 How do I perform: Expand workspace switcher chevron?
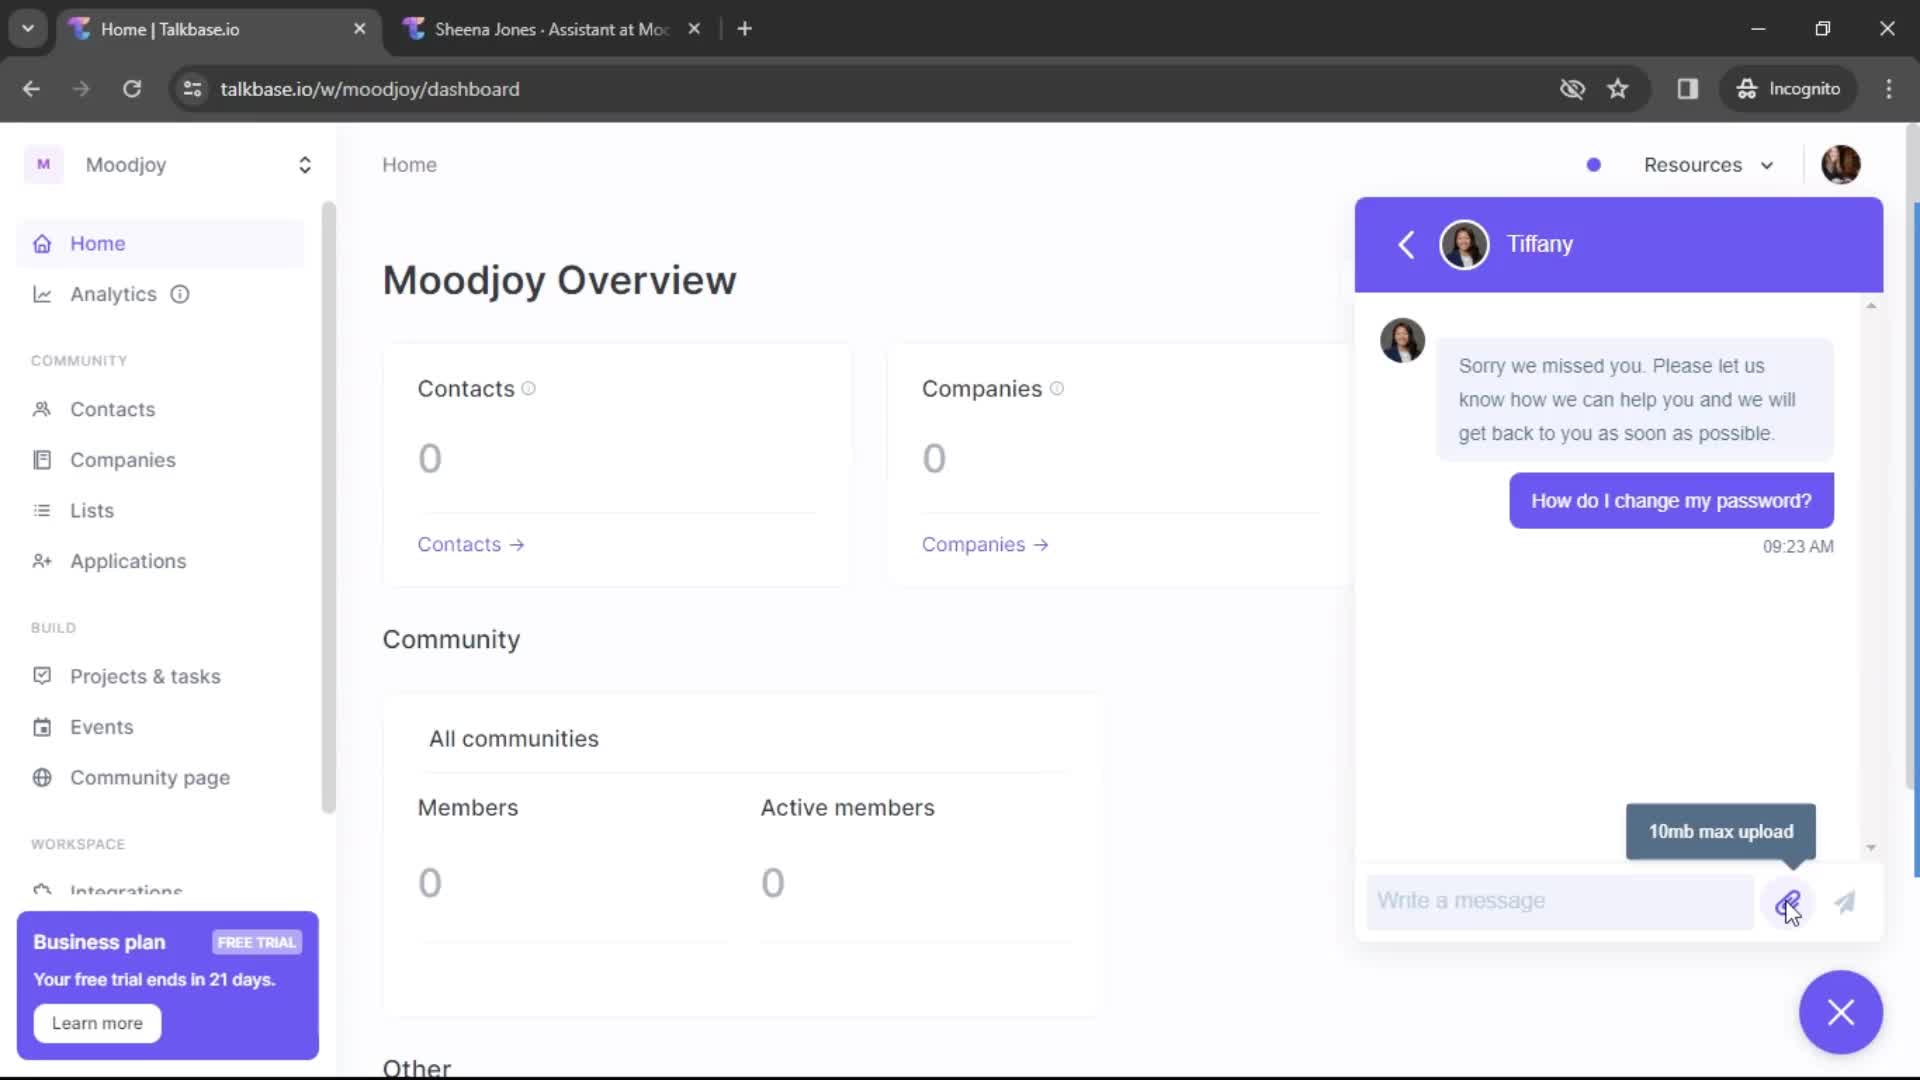coord(305,164)
